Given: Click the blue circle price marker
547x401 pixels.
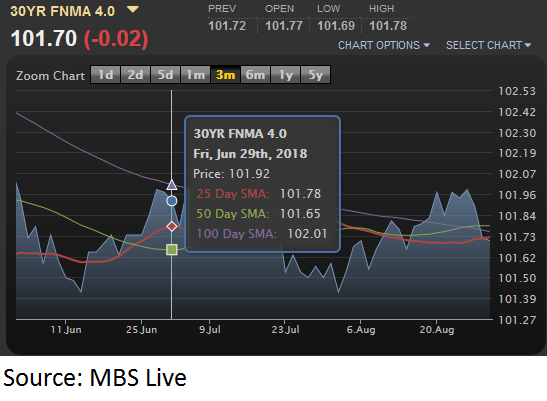Looking at the screenshot, I should pyautogui.click(x=172, y=201).
